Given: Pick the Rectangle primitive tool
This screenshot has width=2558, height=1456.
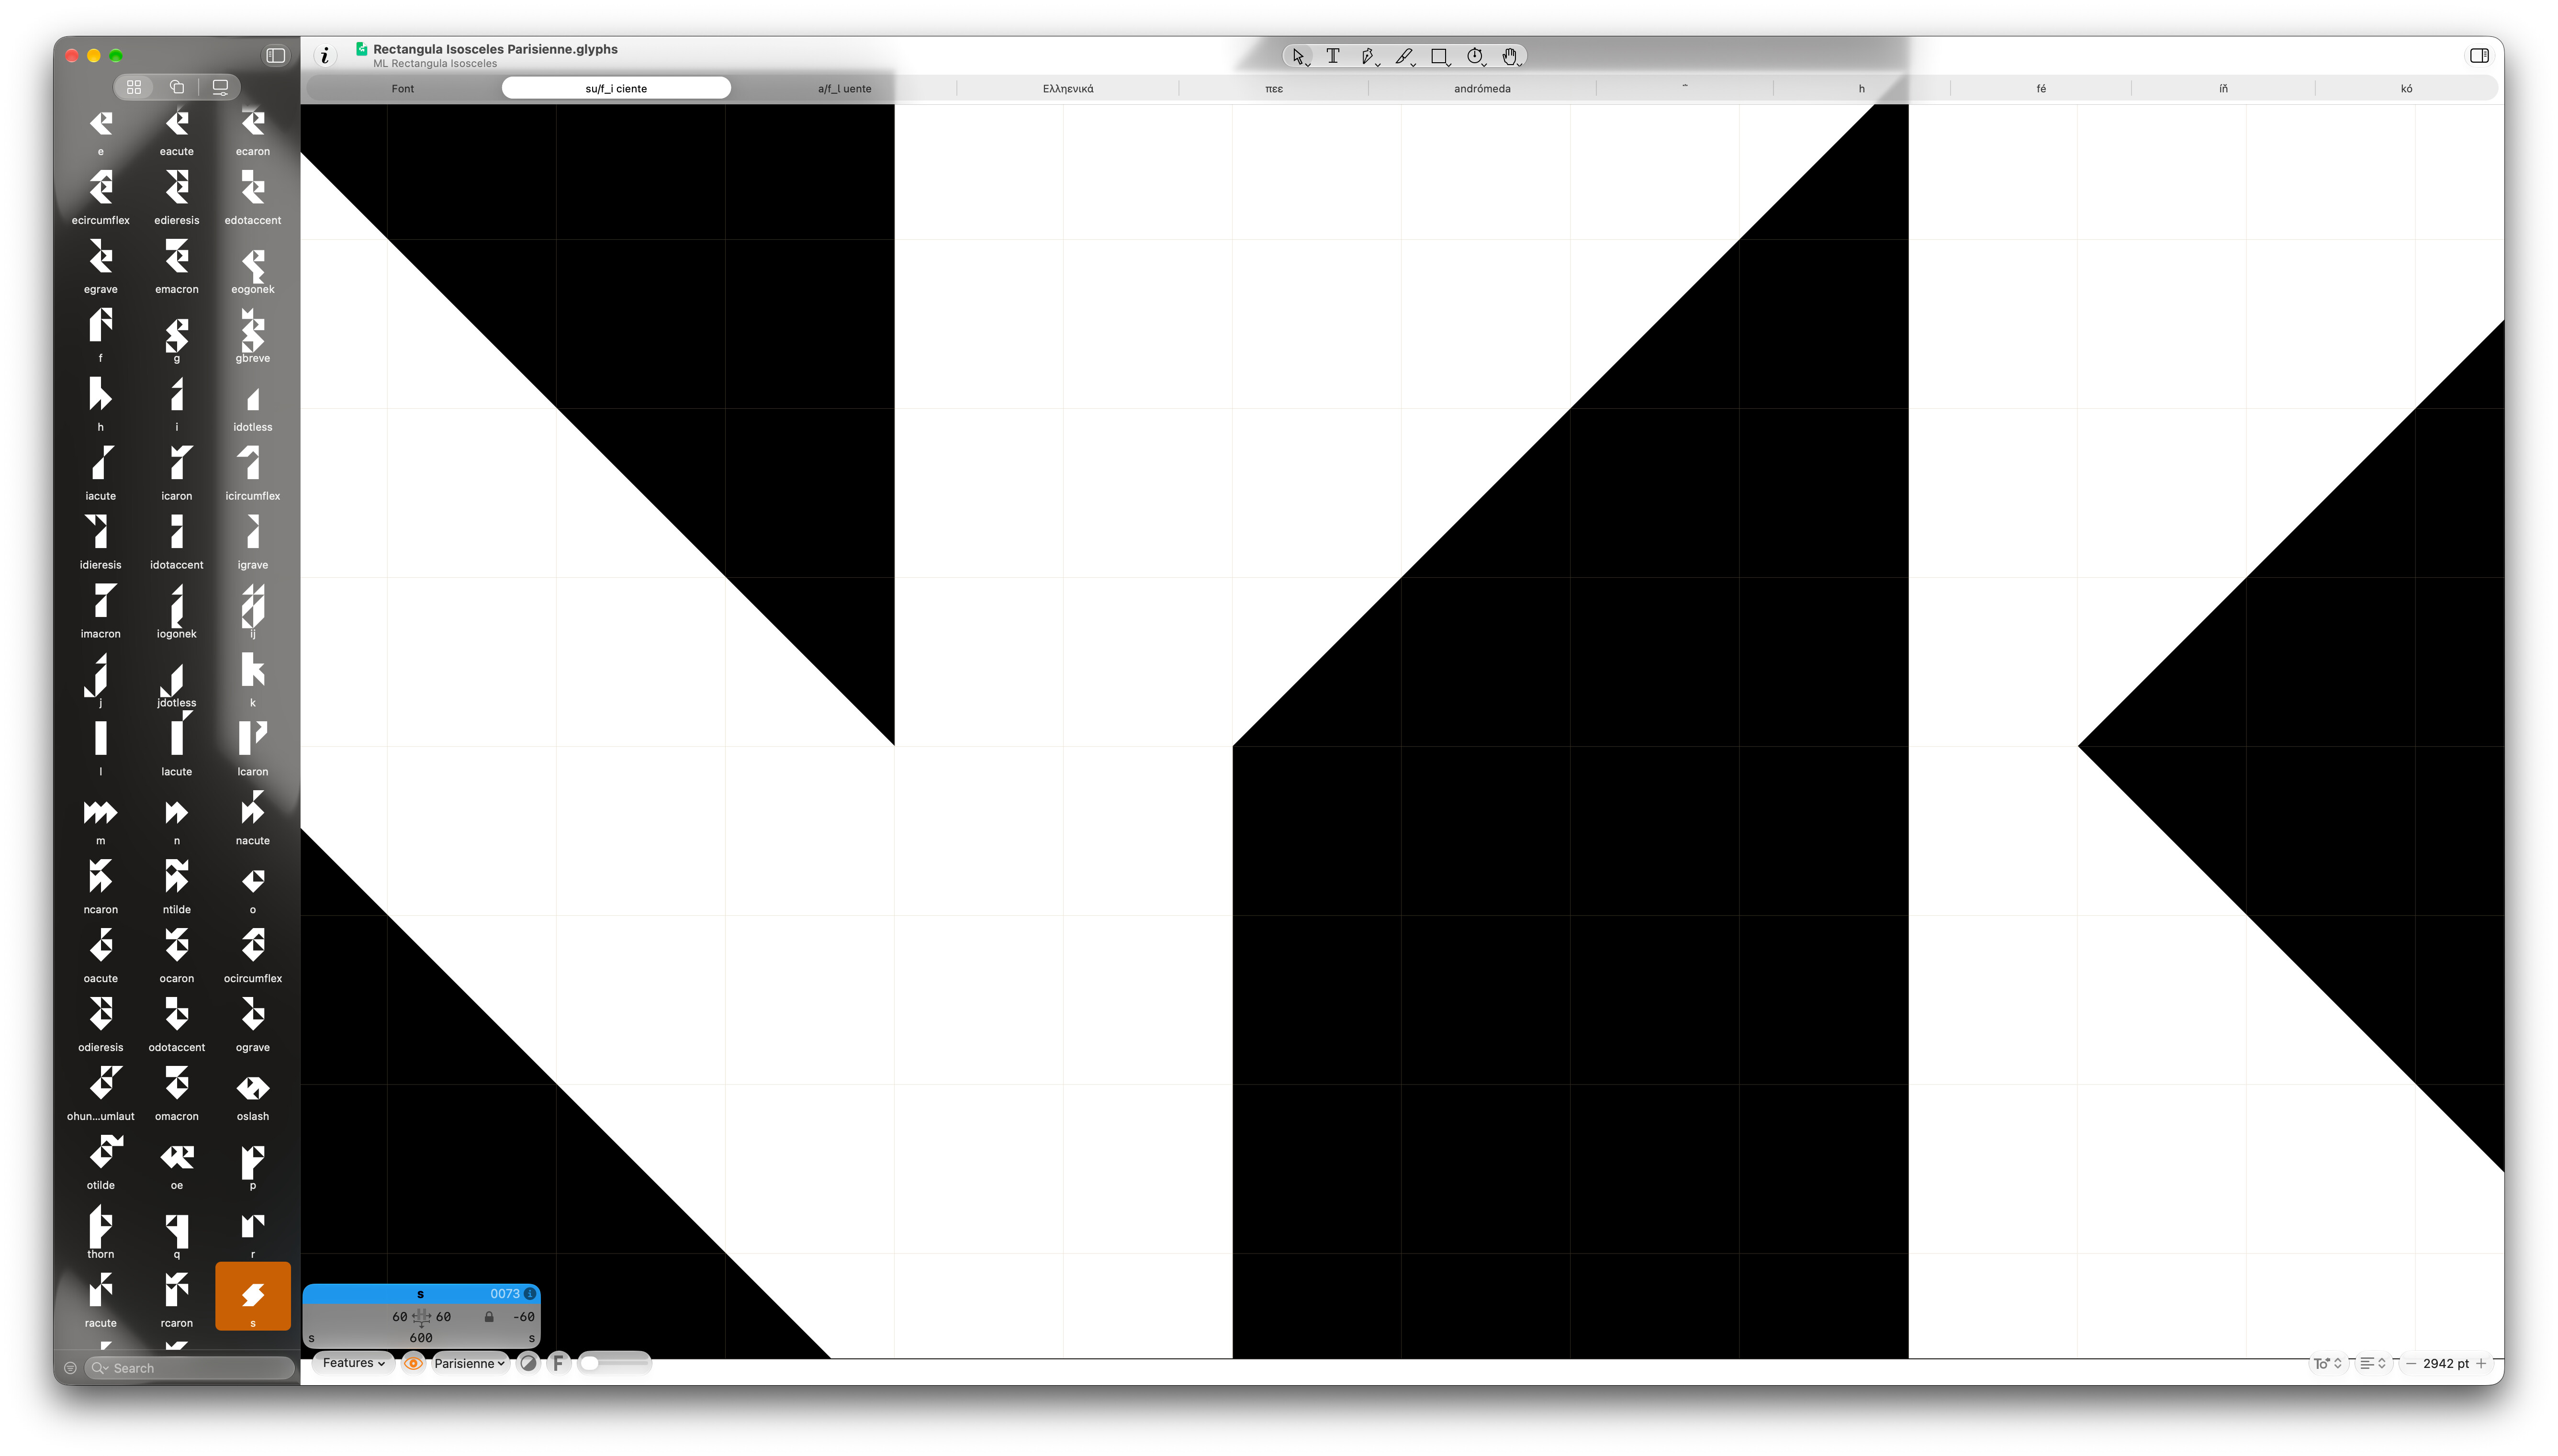Looking at the screenshot, I should click(x=1439, y=56).
